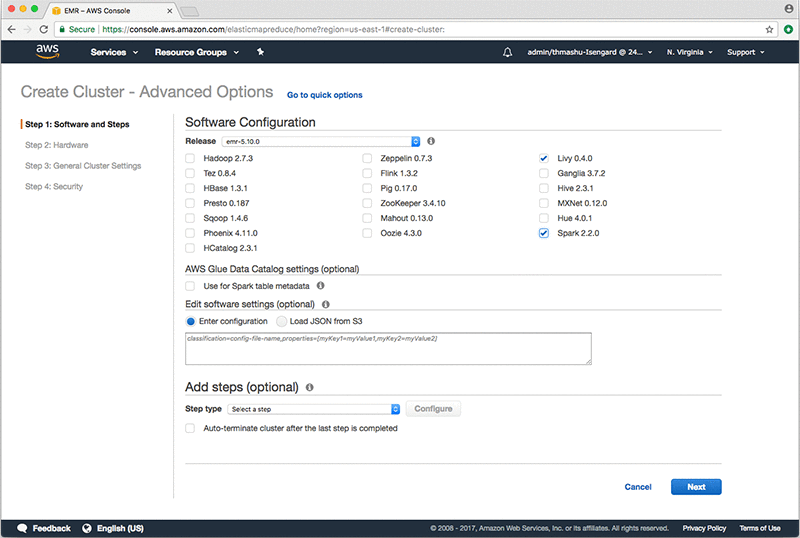
Task: Expand the Services menu
Action: pos(114,52)
